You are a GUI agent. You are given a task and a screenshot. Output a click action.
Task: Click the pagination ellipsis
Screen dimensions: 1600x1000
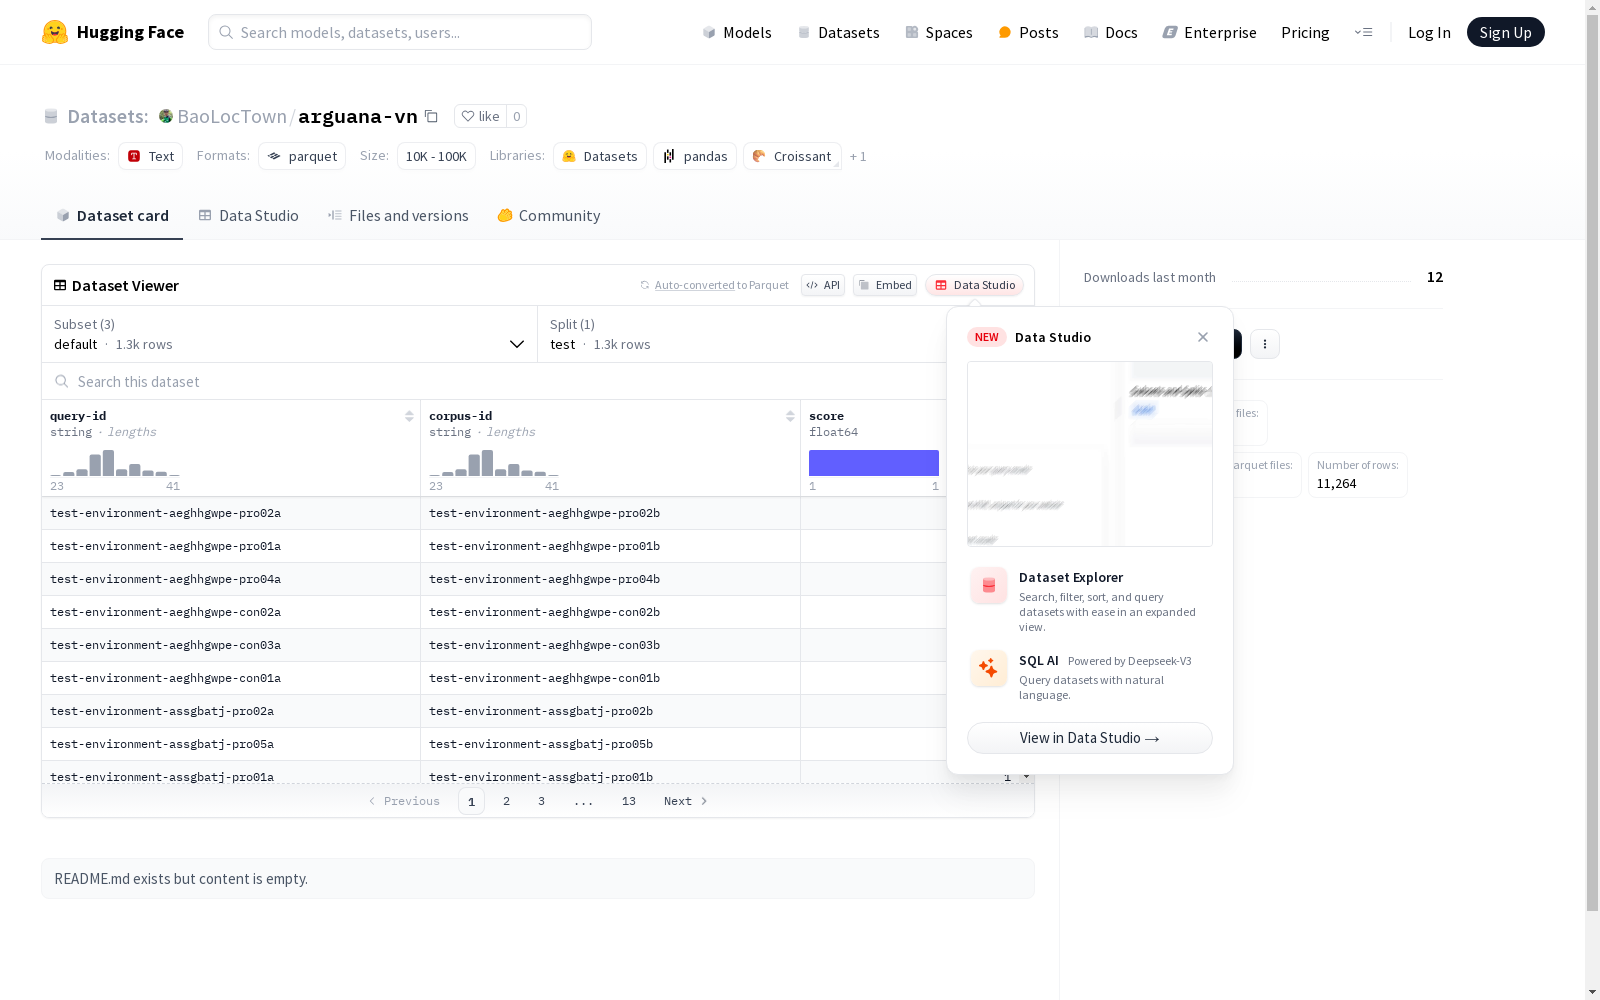tap(584, 801)
